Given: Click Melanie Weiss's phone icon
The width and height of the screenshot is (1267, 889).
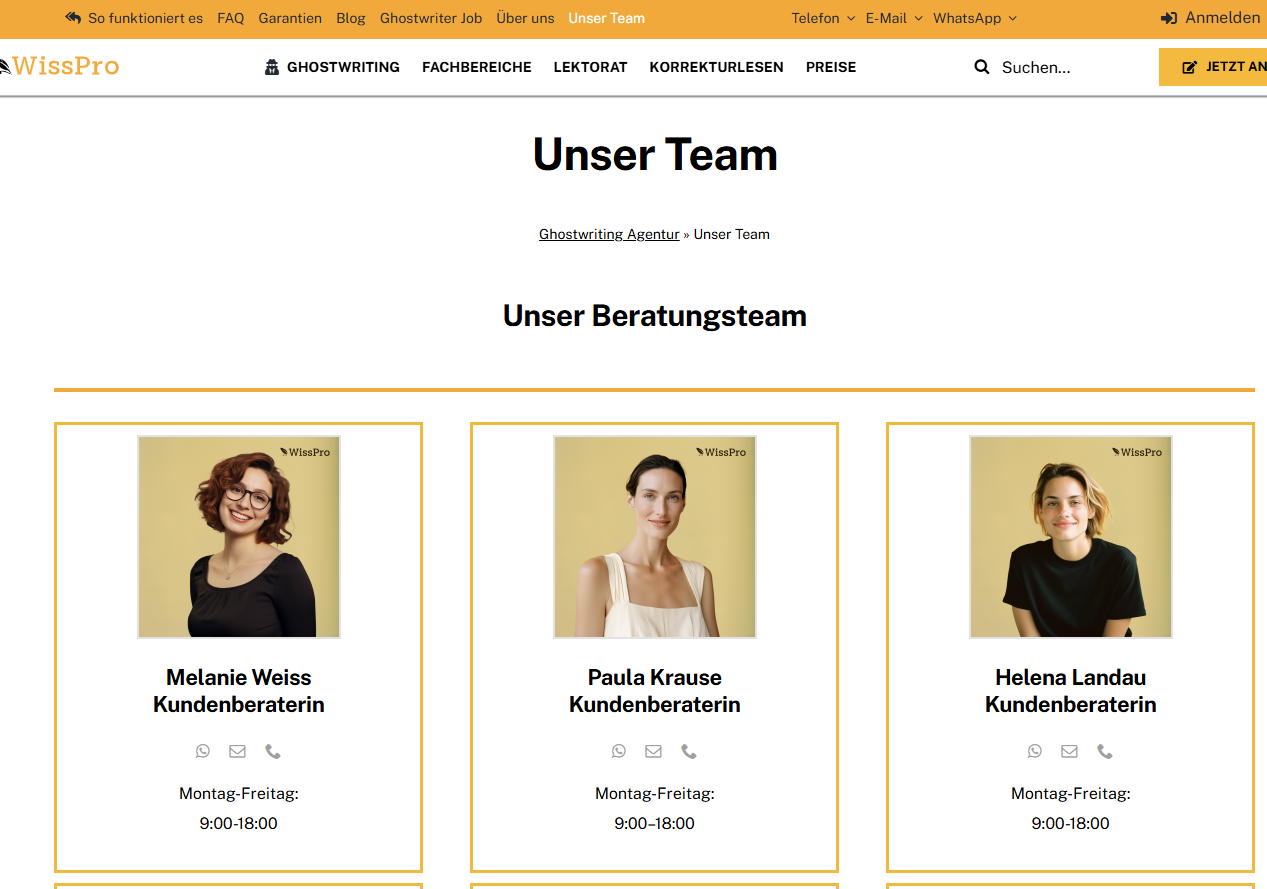Looking at the screenshot, I should (273, 751).
